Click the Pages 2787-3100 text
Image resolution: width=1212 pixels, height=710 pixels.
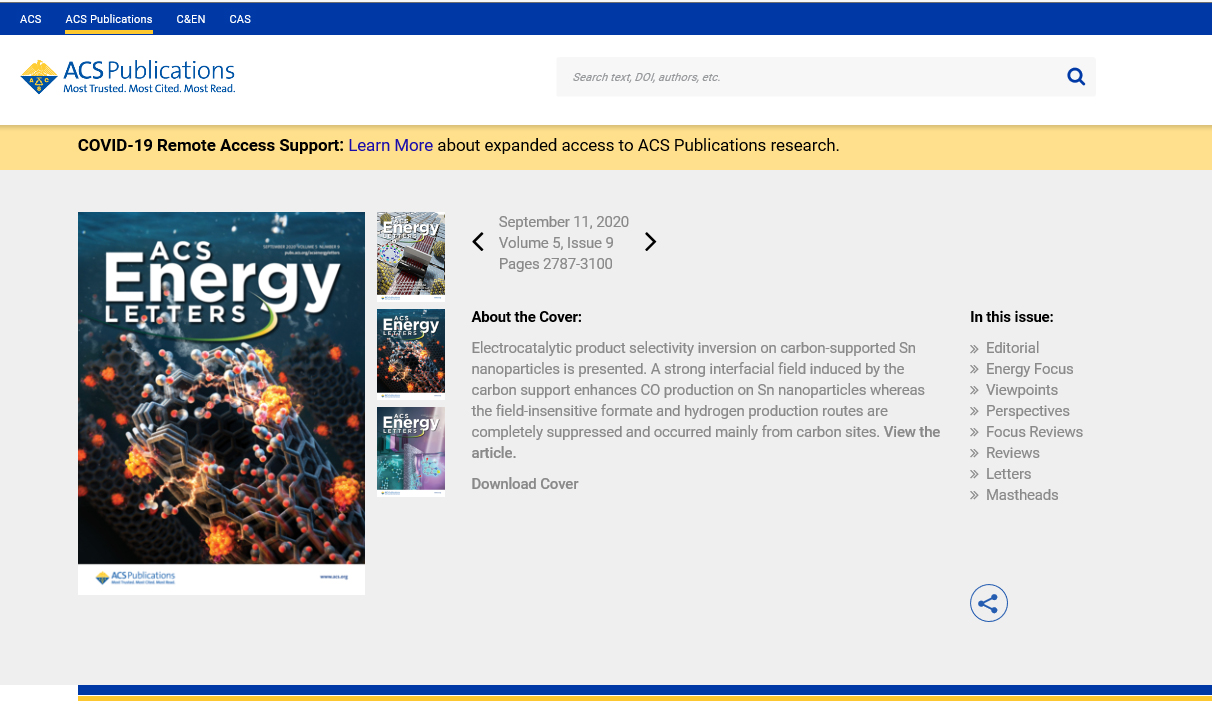[556, 264]
